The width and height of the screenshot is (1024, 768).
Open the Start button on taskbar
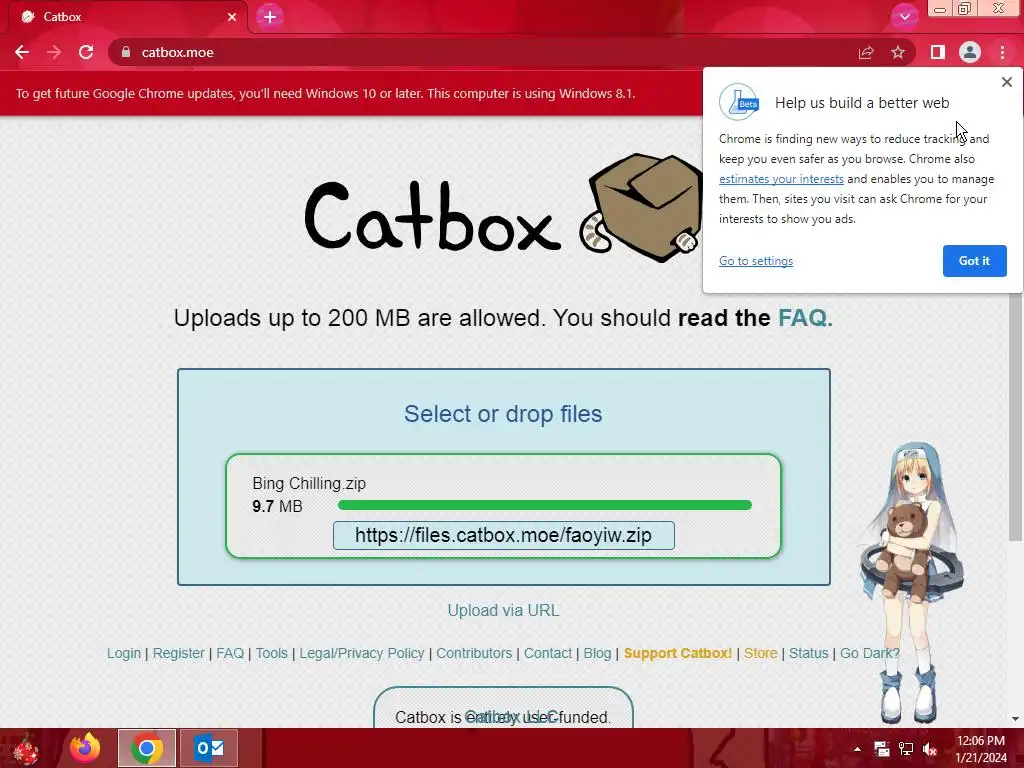click(x=26, y=748)
